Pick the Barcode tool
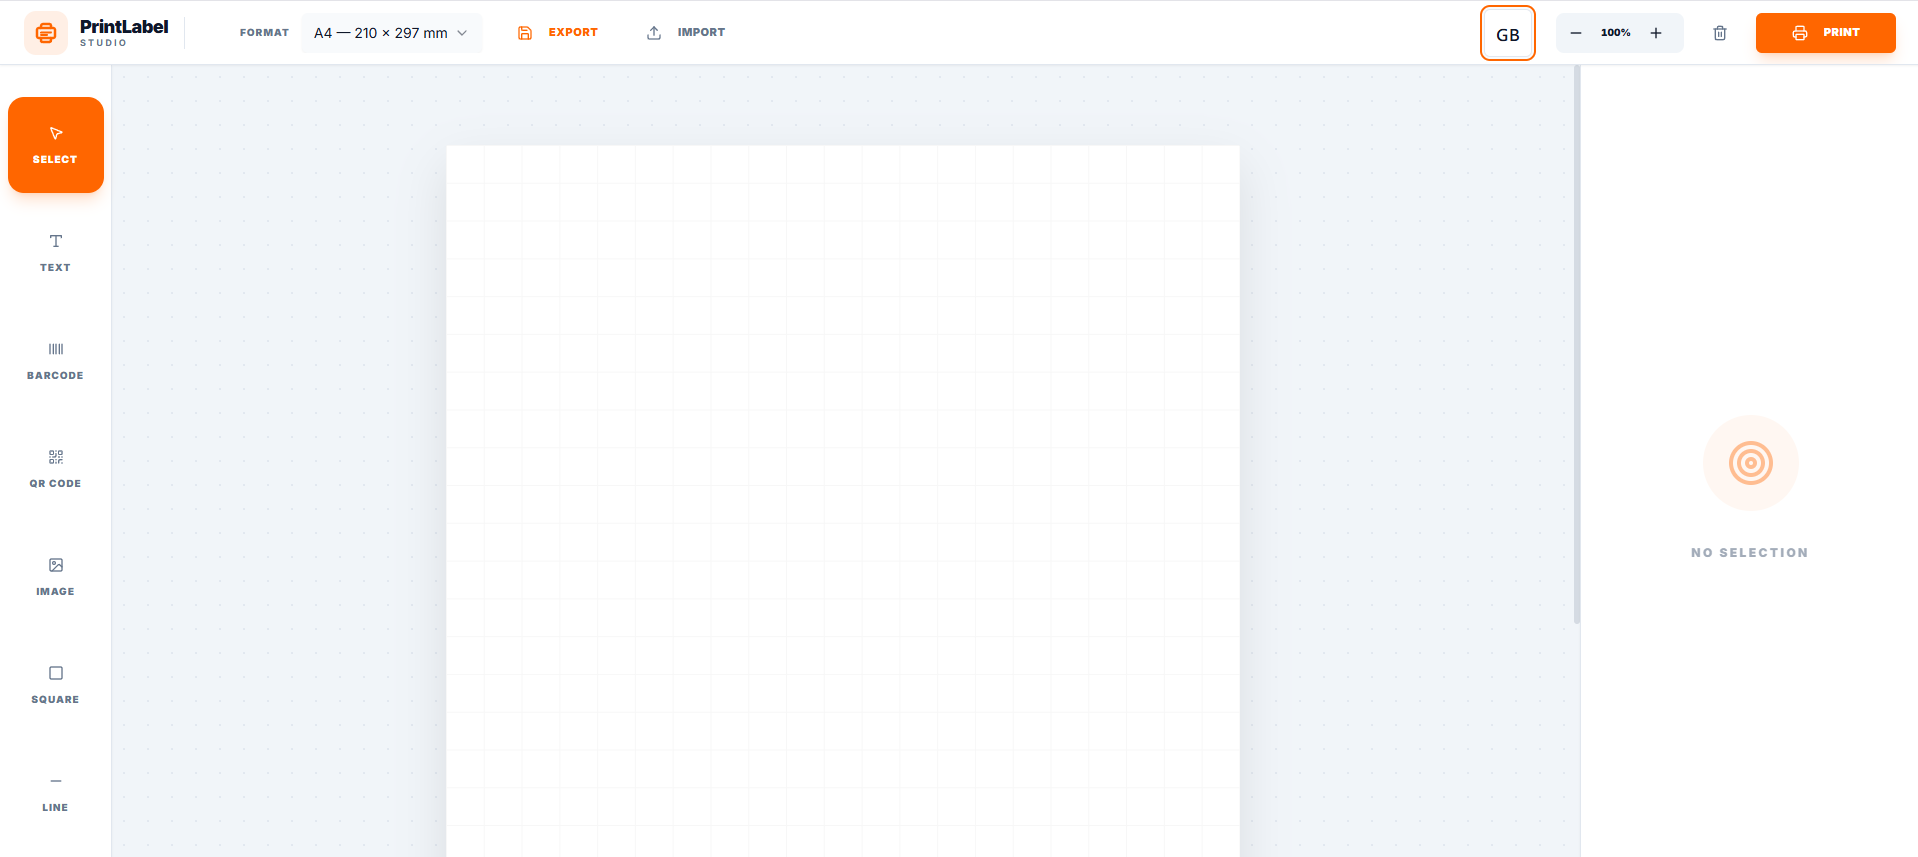 pos(56,361)
